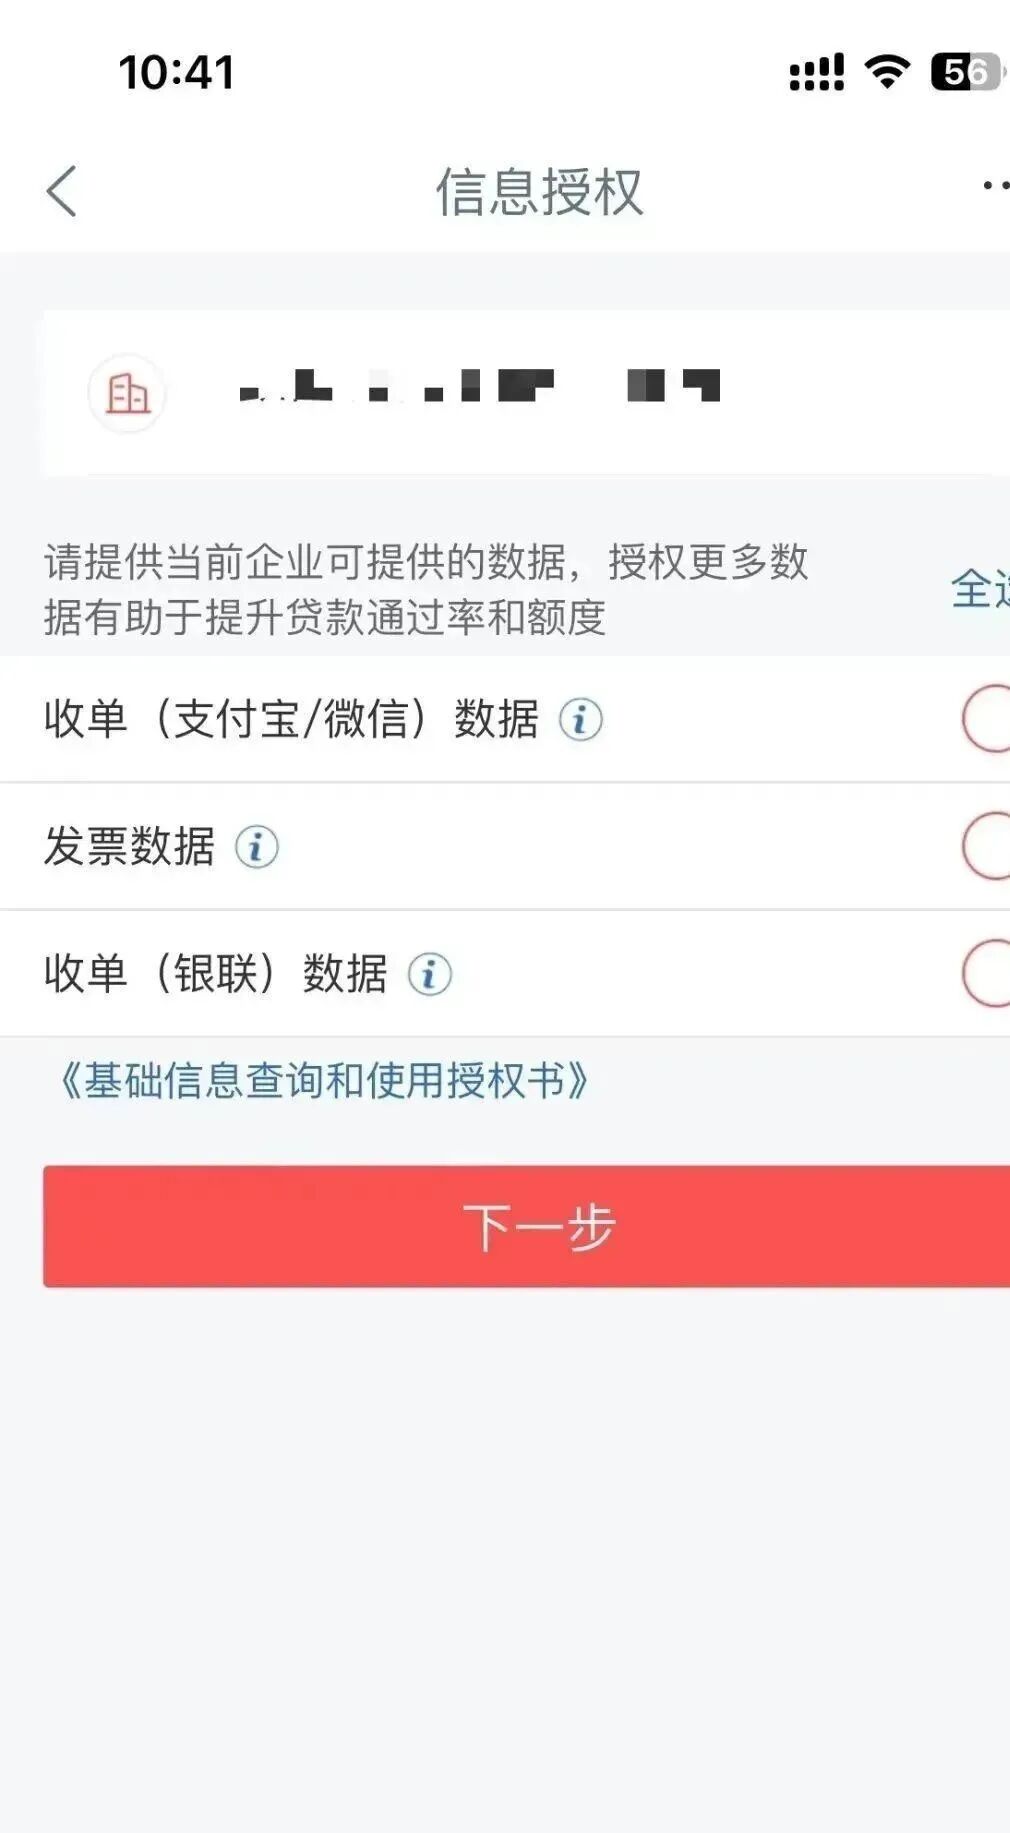This screenshot has height=1833, width=1010.
Task: Tap the 发票数据 row label
Action: pos(129,847)
